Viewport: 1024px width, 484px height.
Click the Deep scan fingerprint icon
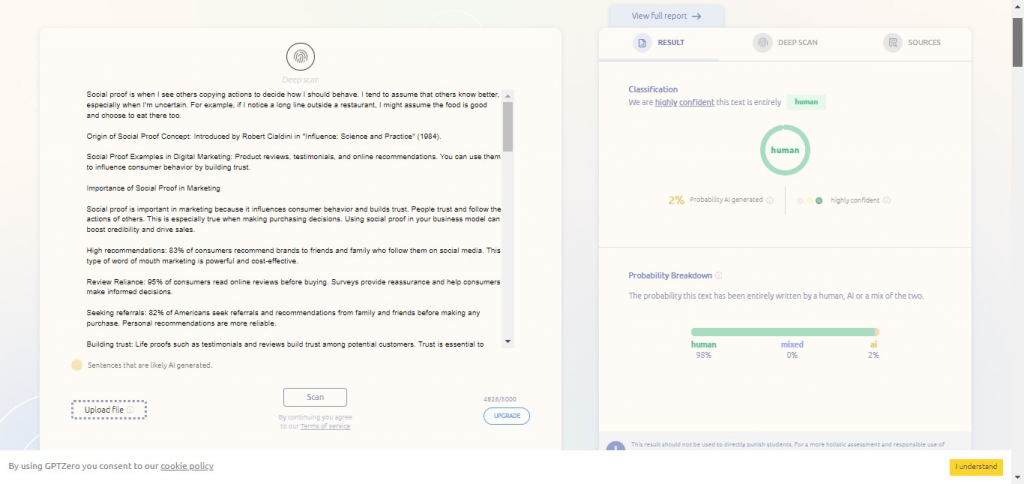300,57
